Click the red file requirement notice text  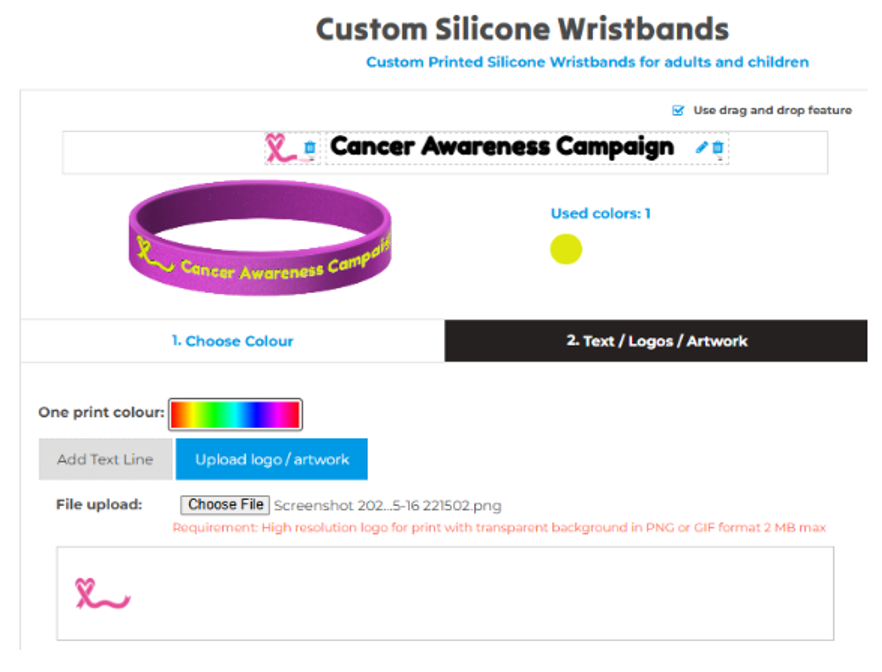(499, 527)
